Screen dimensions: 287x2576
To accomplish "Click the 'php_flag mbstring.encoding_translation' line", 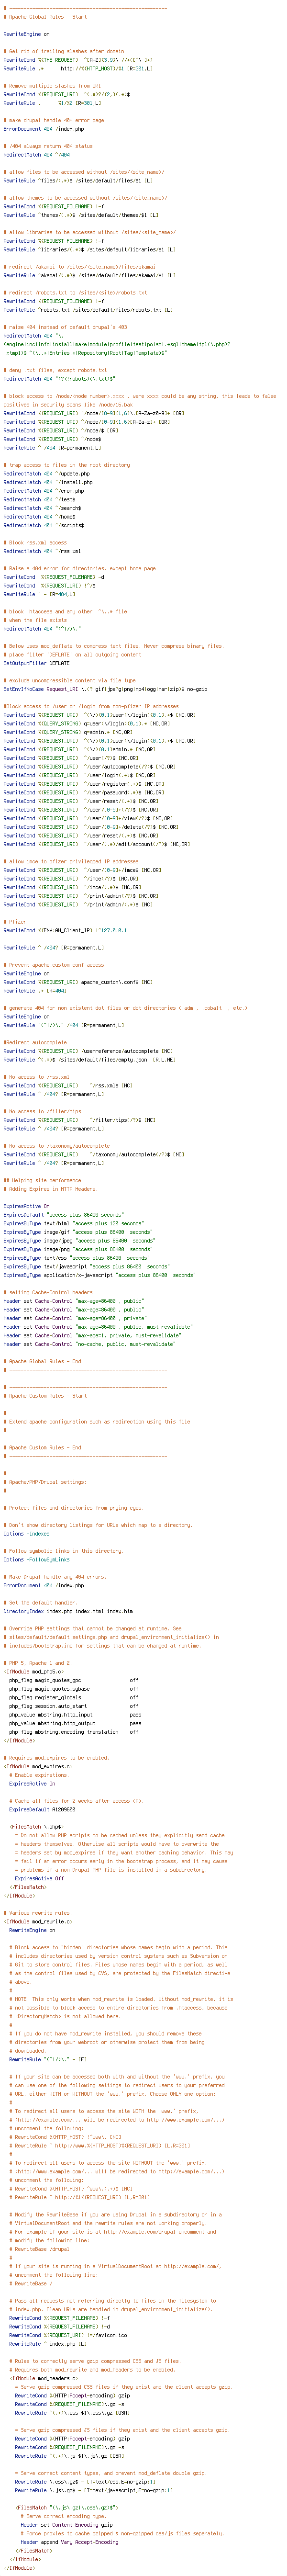I will point(74,1732).
